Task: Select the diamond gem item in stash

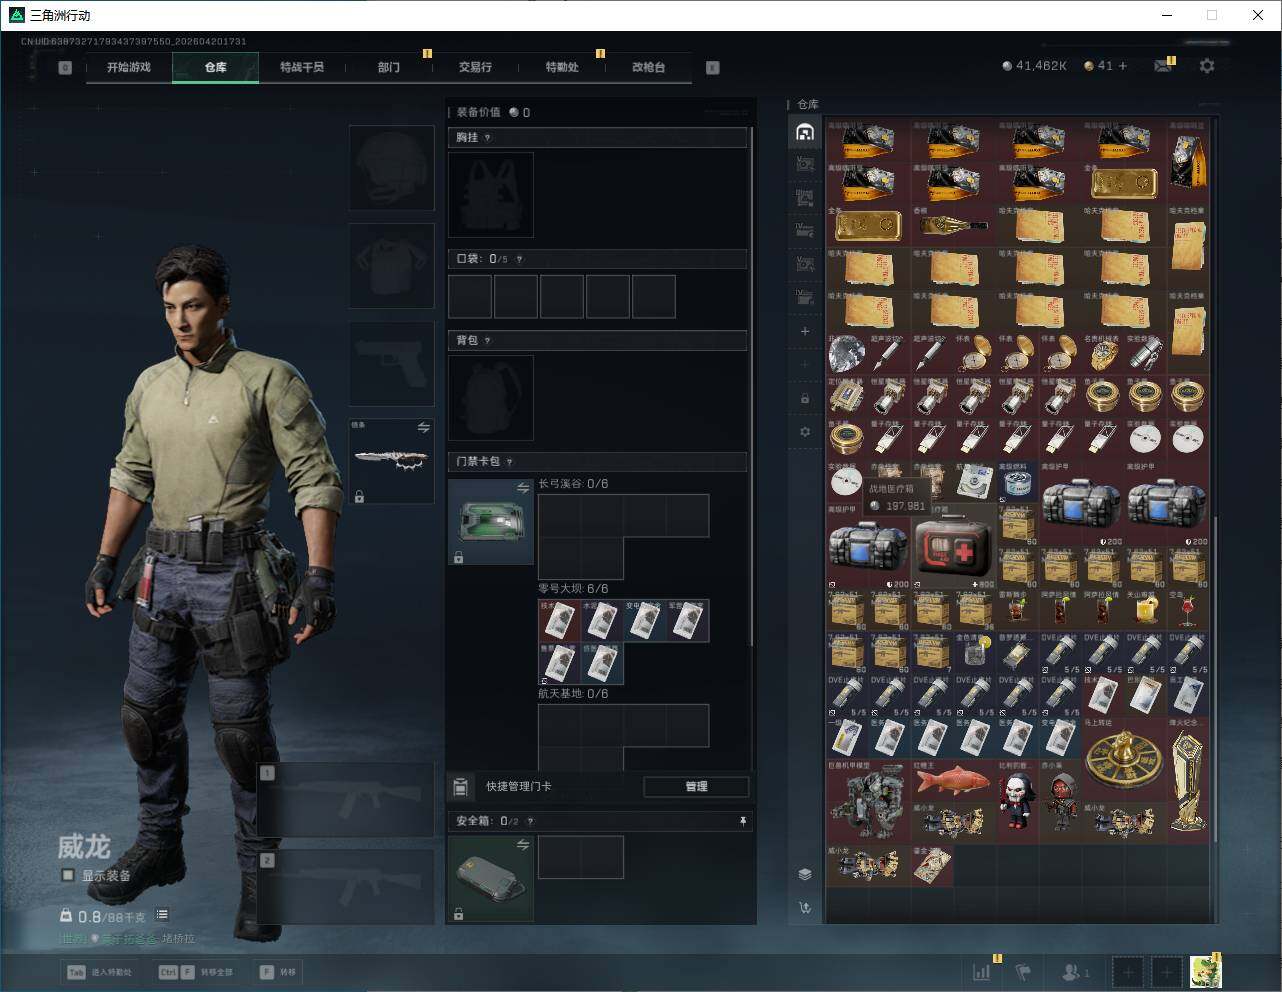Action: [x=847, y=354]
